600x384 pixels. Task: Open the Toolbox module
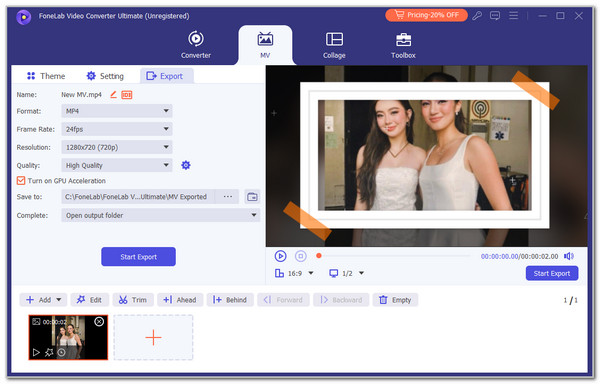(x=403, y=45)
